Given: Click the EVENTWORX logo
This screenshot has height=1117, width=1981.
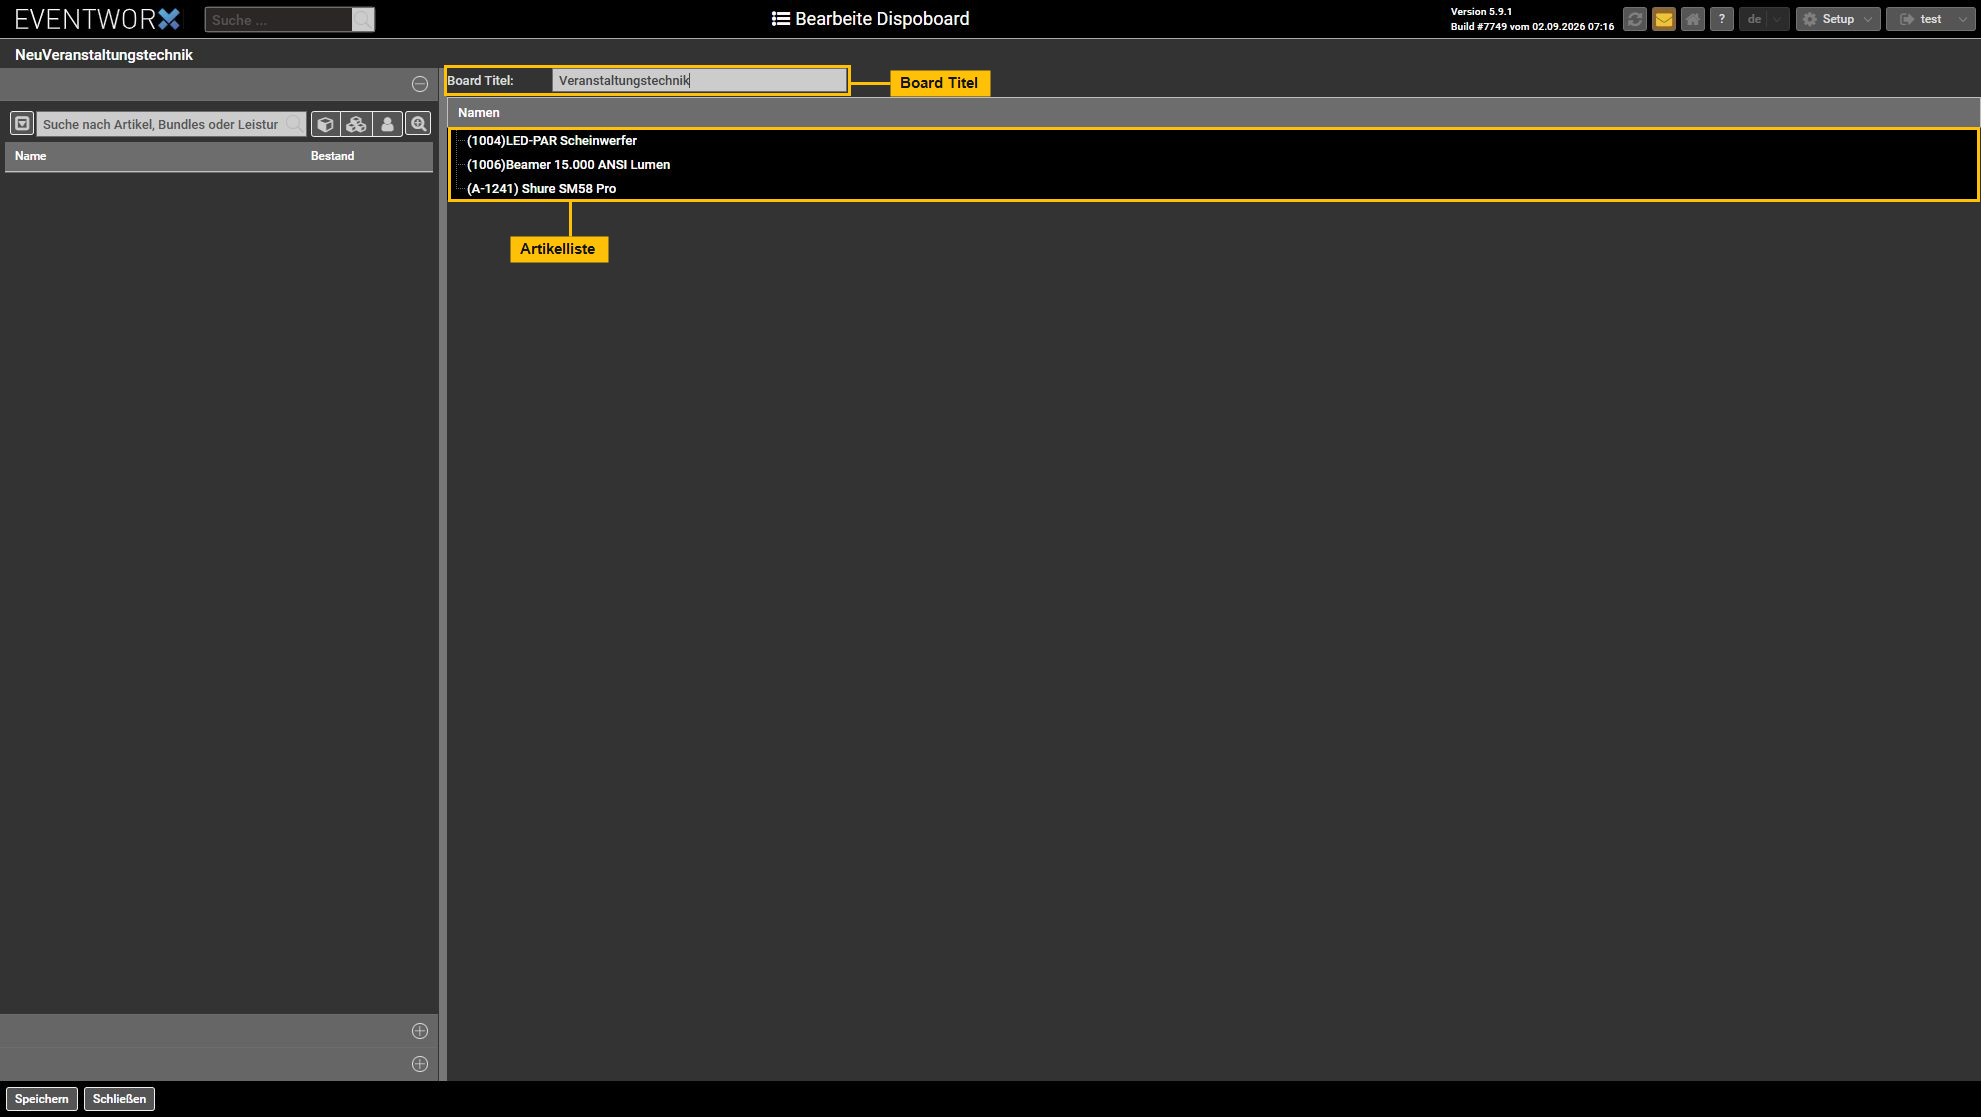Looking at the screenshot, I should click(97, 19).
